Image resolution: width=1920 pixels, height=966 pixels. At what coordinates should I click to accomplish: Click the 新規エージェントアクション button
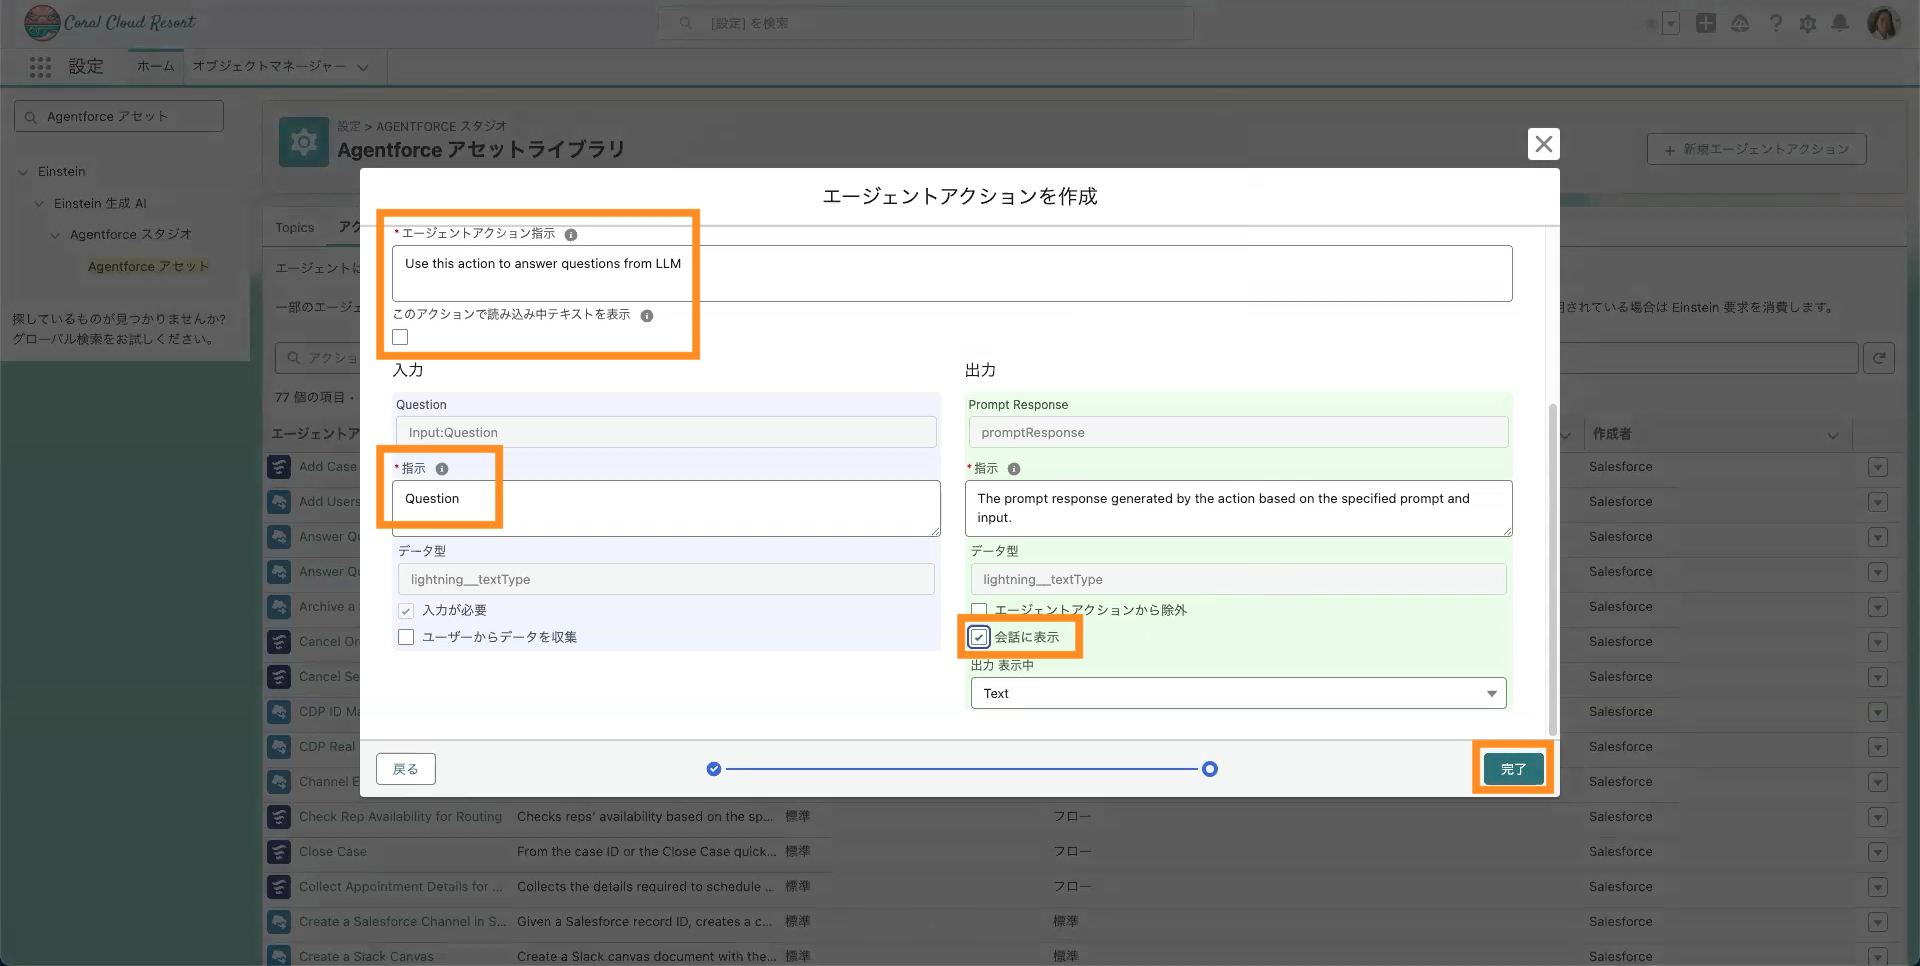click(x=1757, y=149)
